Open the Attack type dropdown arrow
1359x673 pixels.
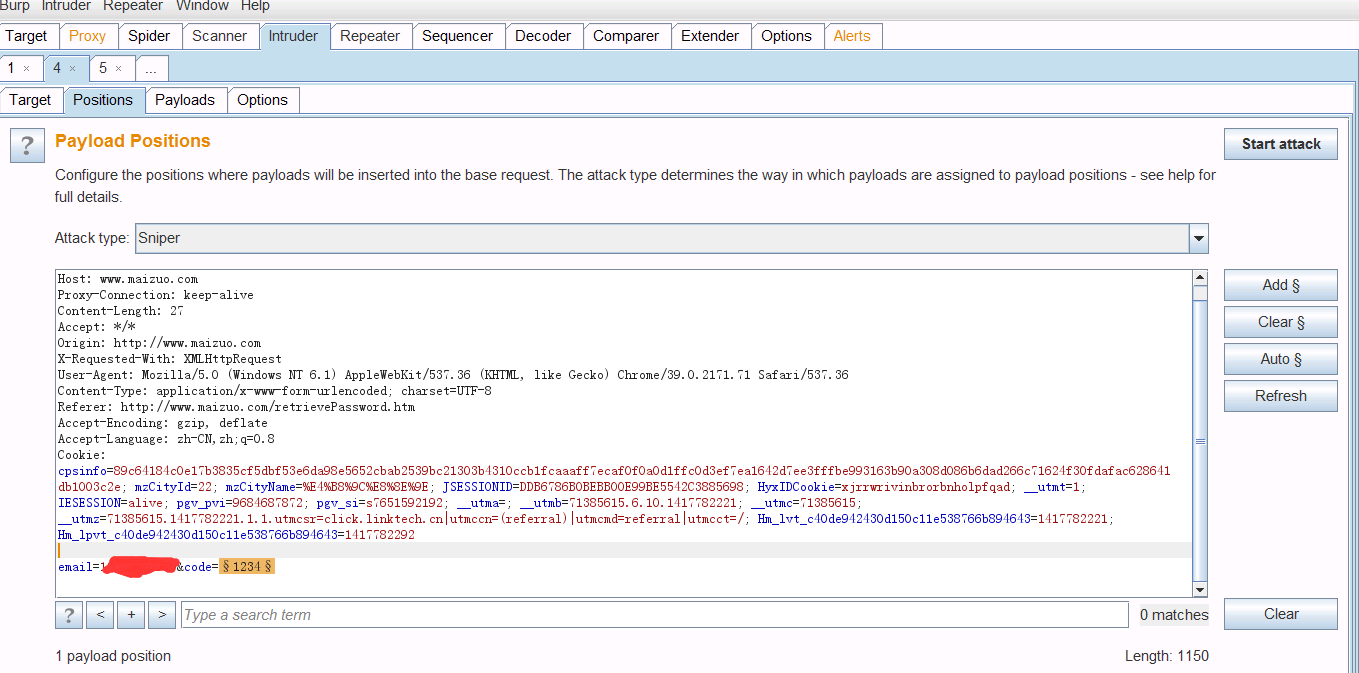tap(1199, 238)
